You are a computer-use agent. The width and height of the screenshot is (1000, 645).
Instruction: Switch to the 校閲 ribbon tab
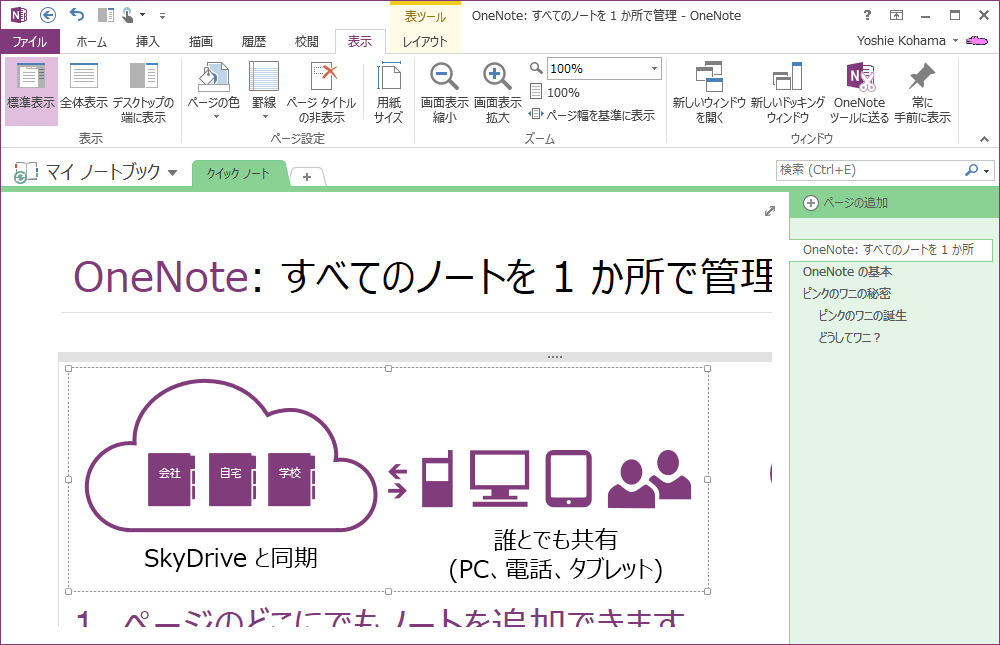point(307,41)
